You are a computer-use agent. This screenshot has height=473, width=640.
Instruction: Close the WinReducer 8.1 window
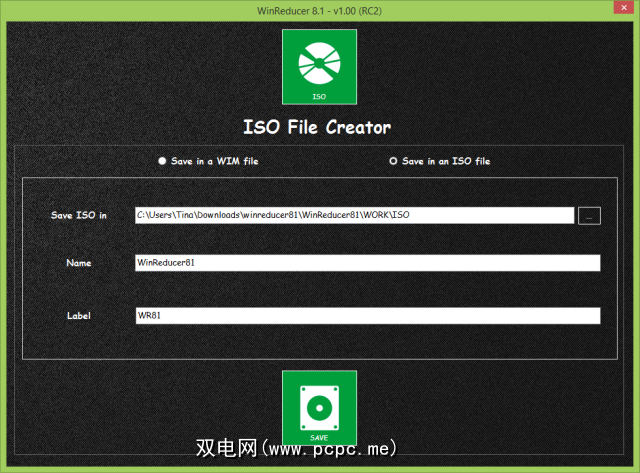point(624,7)
